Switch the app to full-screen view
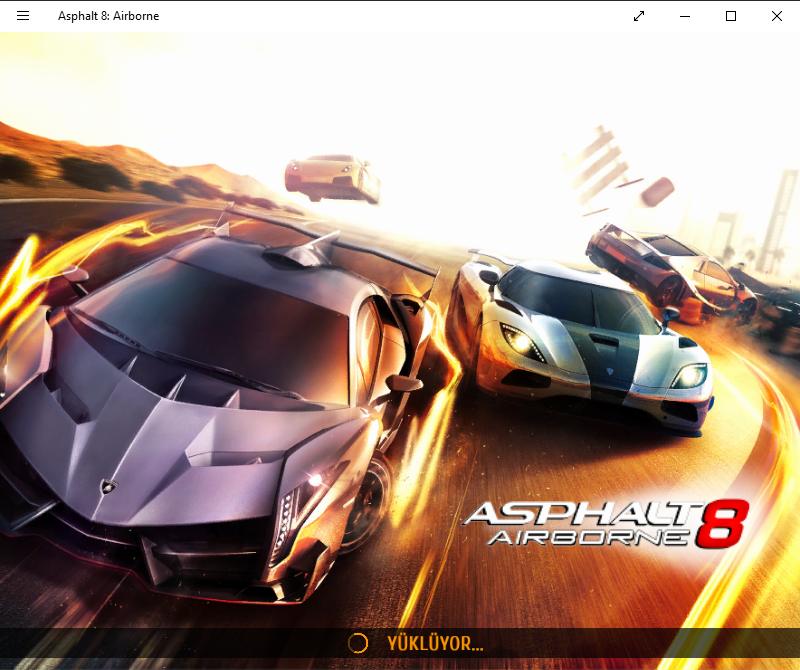The image size is (800, 670). click(x=639, y=16)
